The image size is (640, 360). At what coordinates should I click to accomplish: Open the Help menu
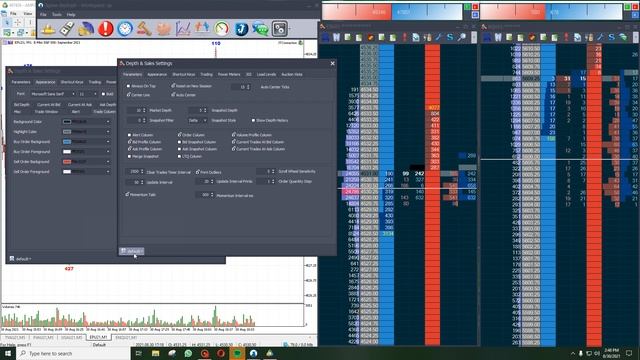pos(71,14)
